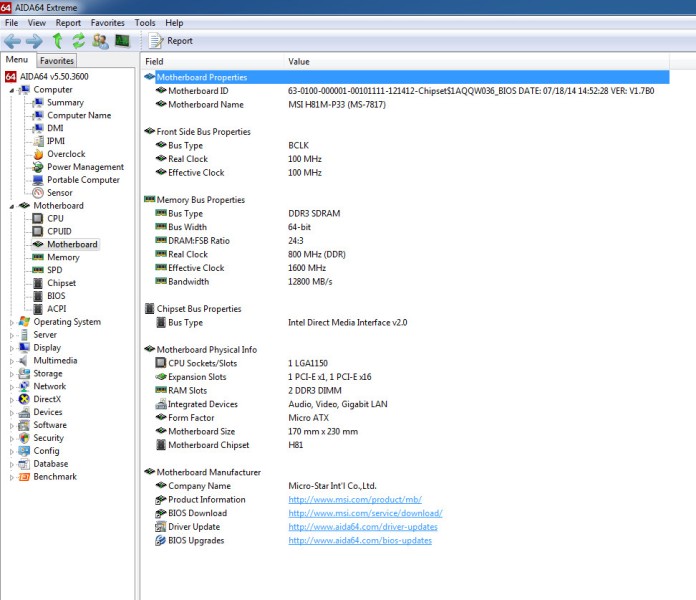The height and width of the screenshot is (600, 696).
Task: Open the users icon in toolbar
Action: point(100,41)
